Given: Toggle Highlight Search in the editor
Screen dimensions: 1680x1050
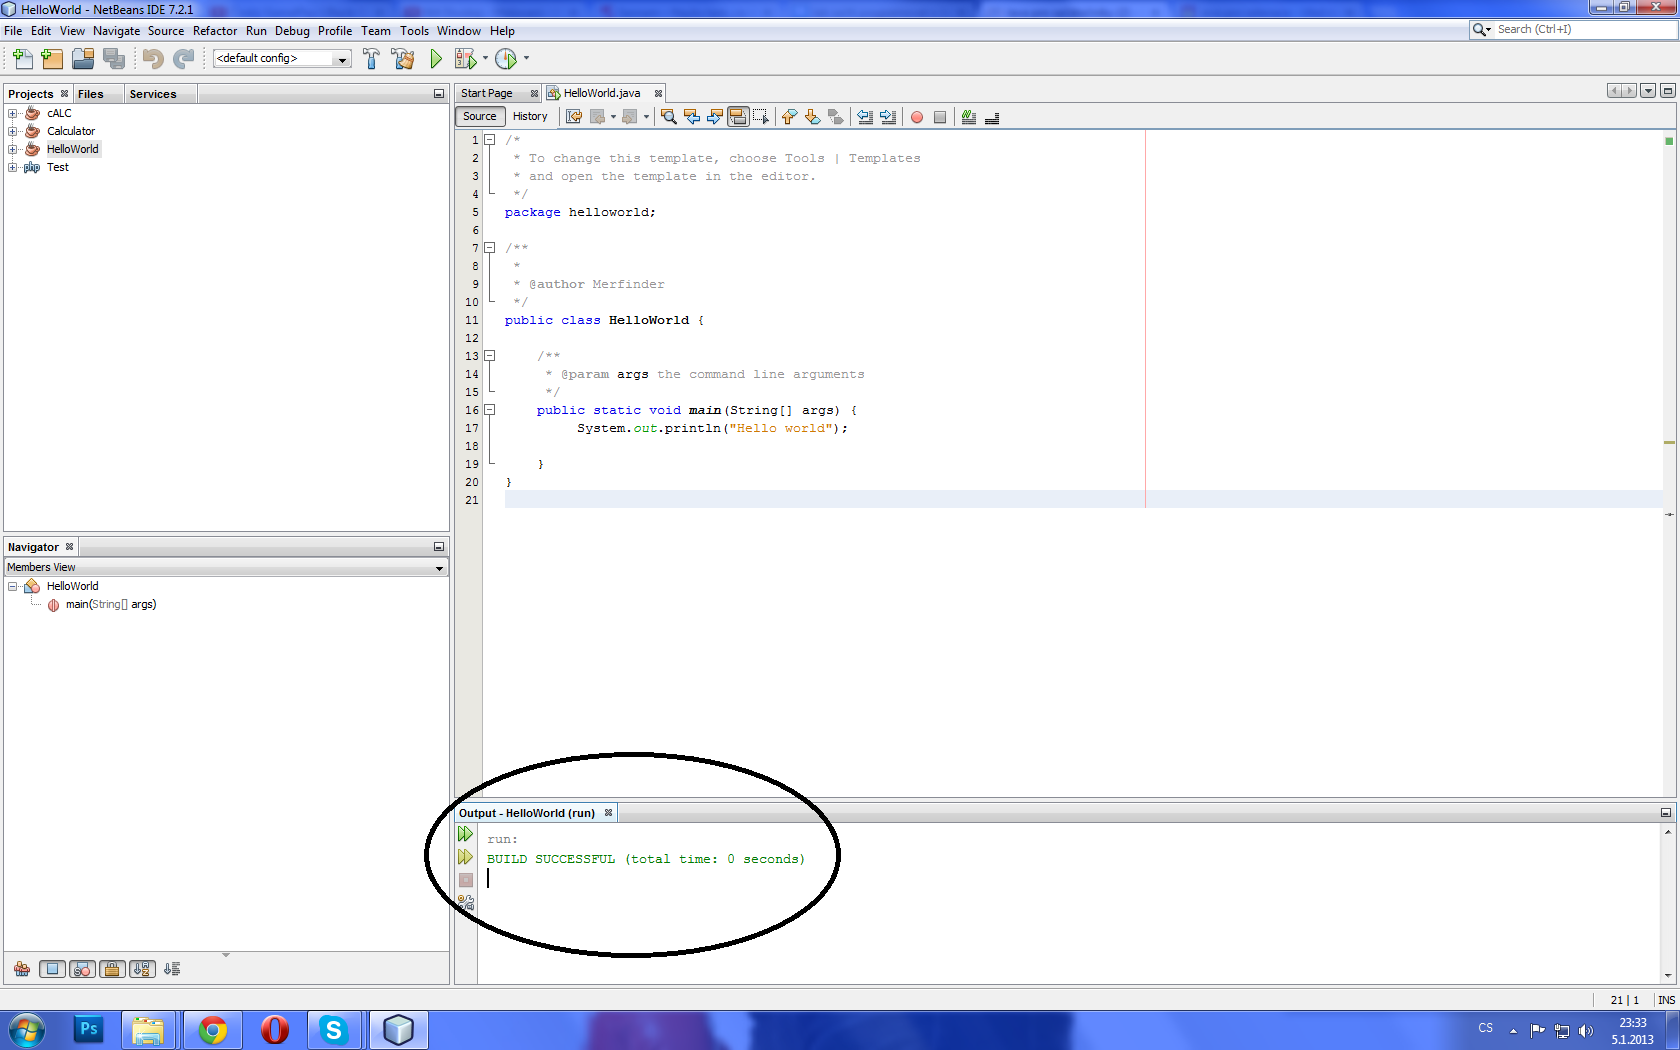Looking at the screenshot, I should (738, 117).
